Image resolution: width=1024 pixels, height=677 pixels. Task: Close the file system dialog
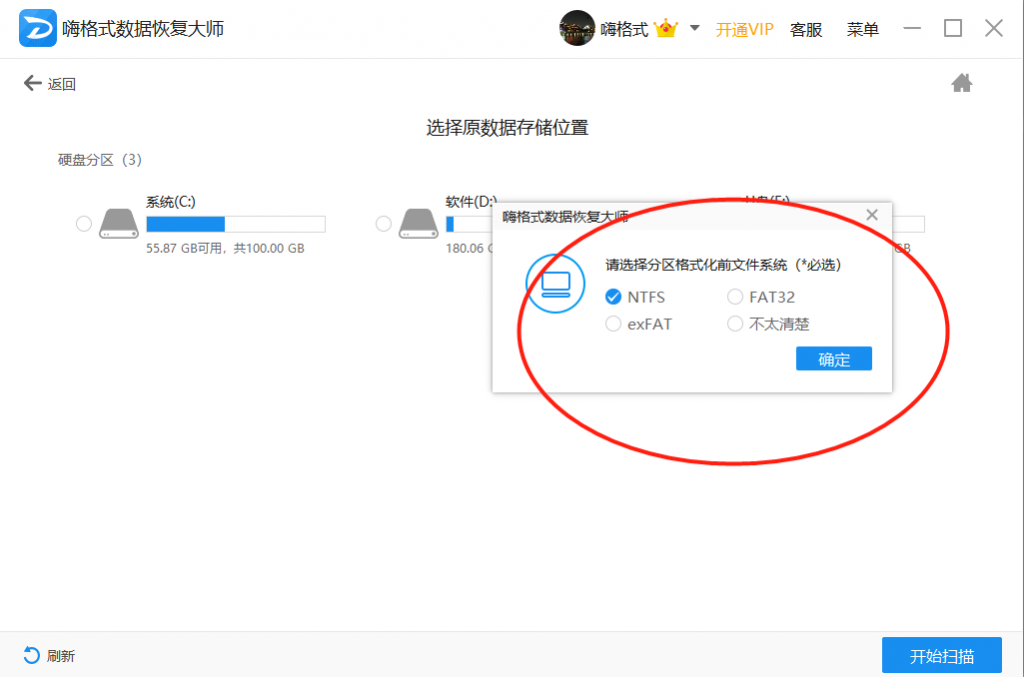(872, 215)
